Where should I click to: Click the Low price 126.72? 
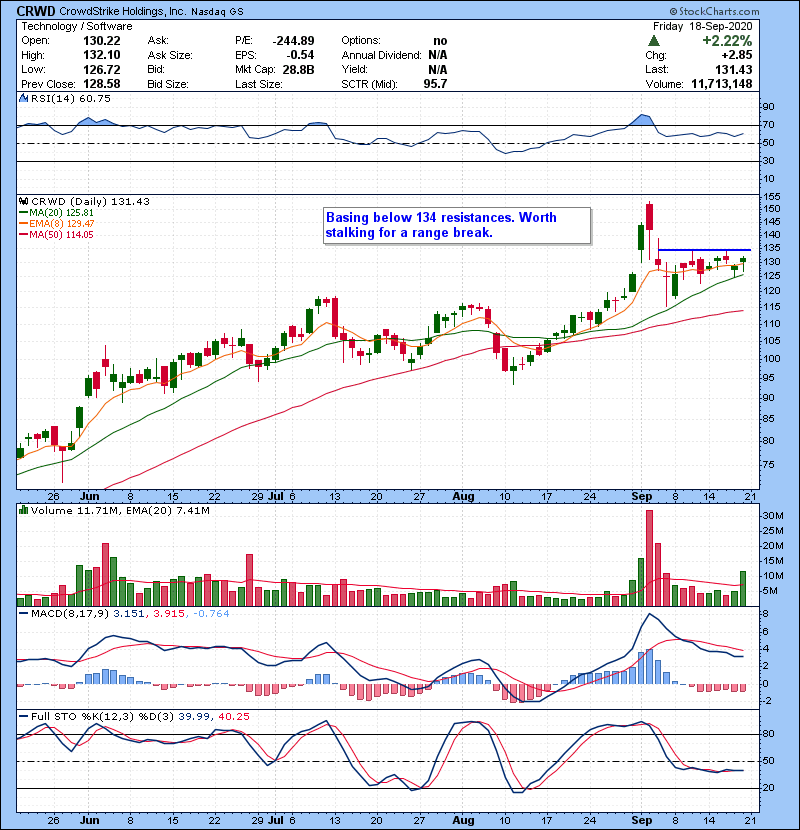click(x=102, y=69)
